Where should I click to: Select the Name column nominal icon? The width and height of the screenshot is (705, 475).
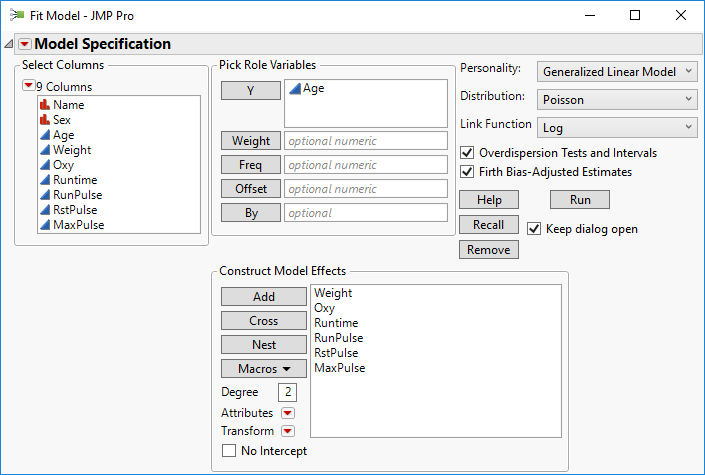click(x=44, y=105)
